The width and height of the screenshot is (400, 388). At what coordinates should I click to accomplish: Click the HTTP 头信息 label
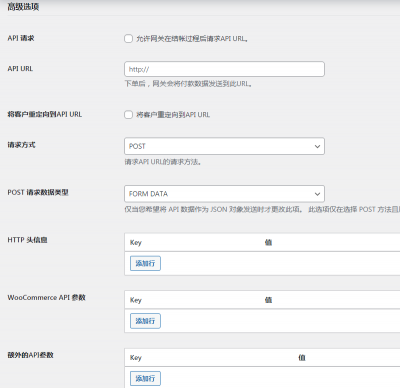coord(27,240)
